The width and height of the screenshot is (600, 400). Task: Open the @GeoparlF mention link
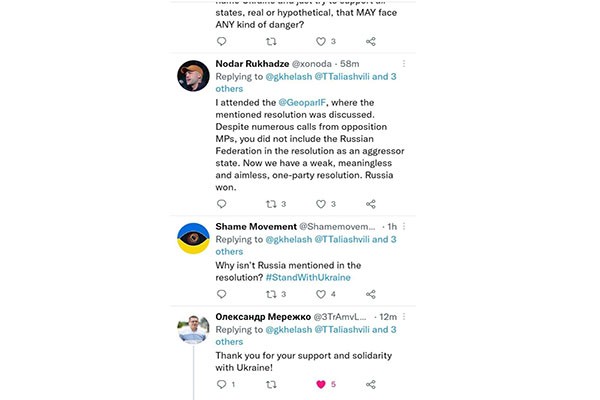point(315,100)
